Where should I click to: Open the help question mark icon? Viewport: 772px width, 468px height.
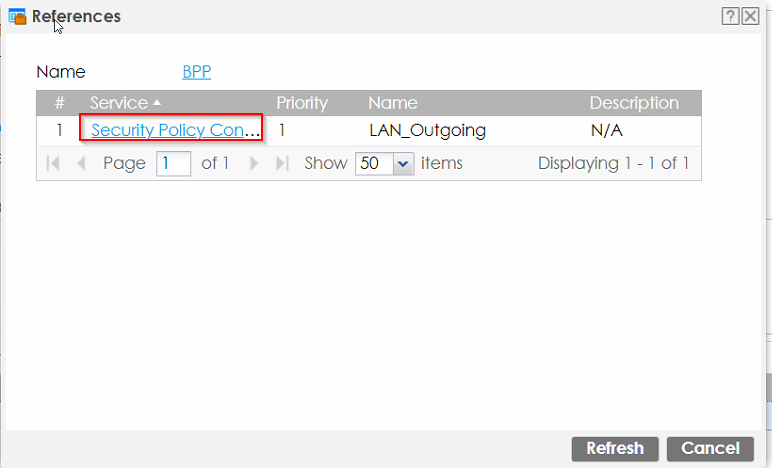tap(732, 16)
